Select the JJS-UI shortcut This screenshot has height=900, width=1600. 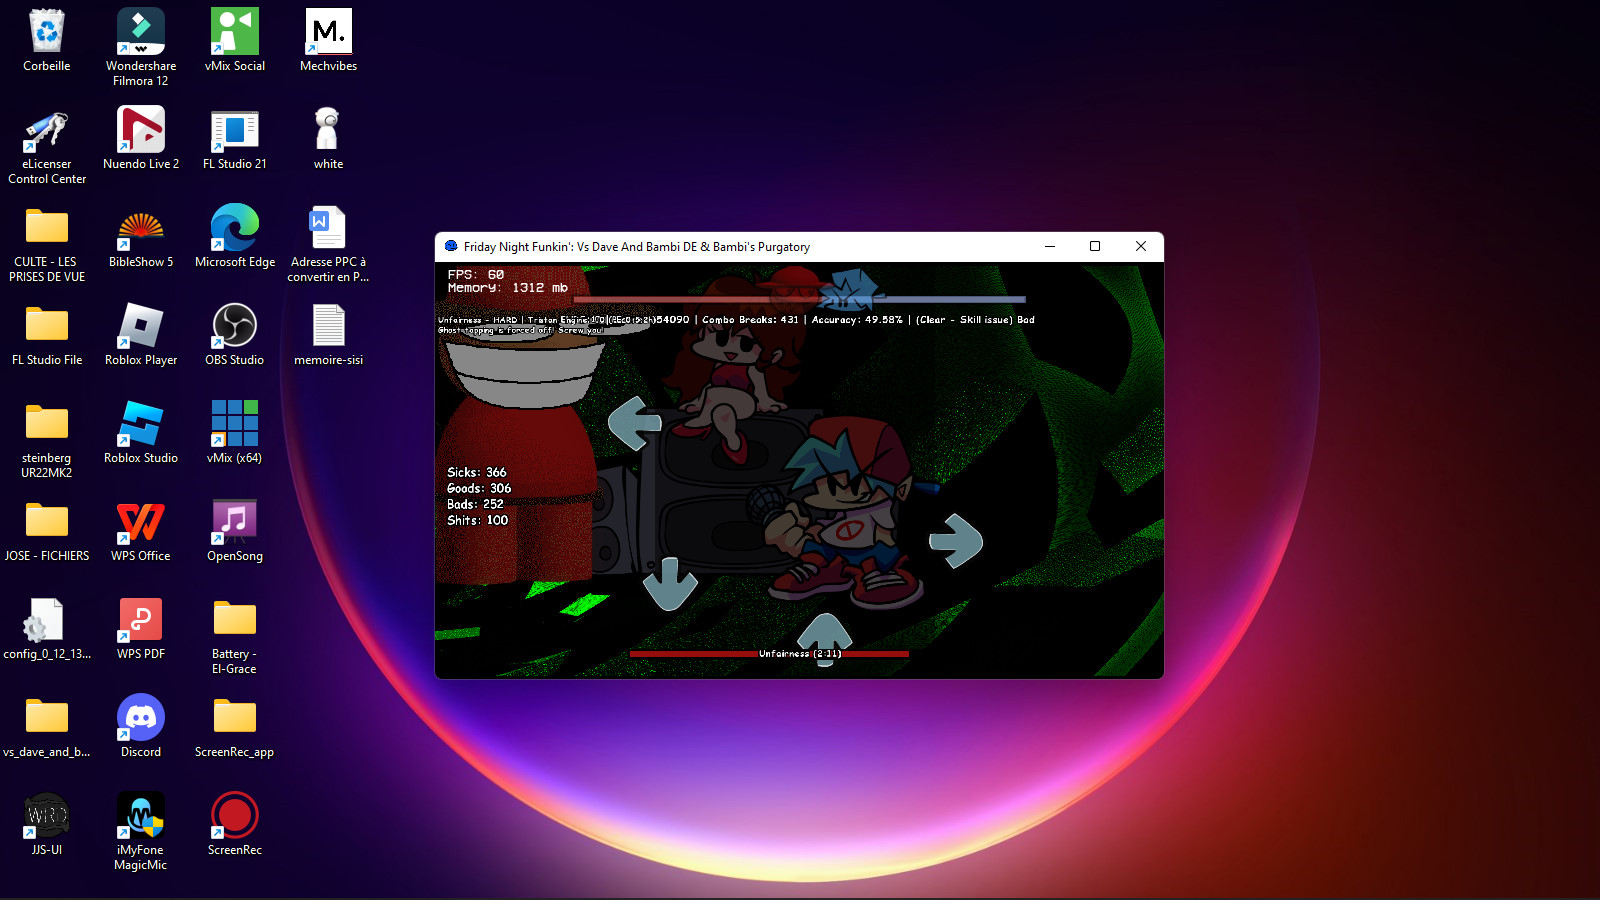click(x=47, y=826)
